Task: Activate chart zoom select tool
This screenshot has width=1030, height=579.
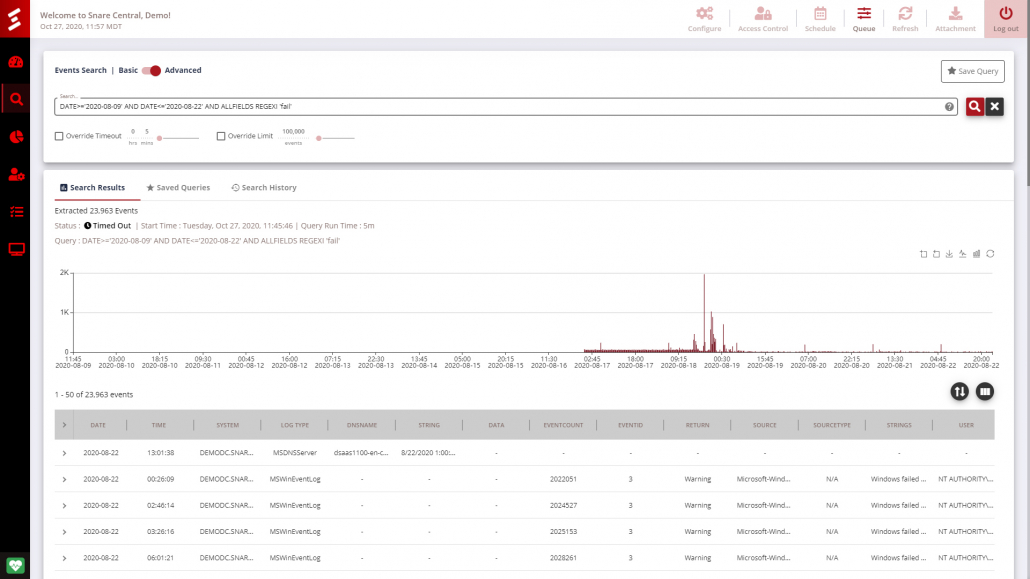Action: pyautogui.click(x=924, y=254)
